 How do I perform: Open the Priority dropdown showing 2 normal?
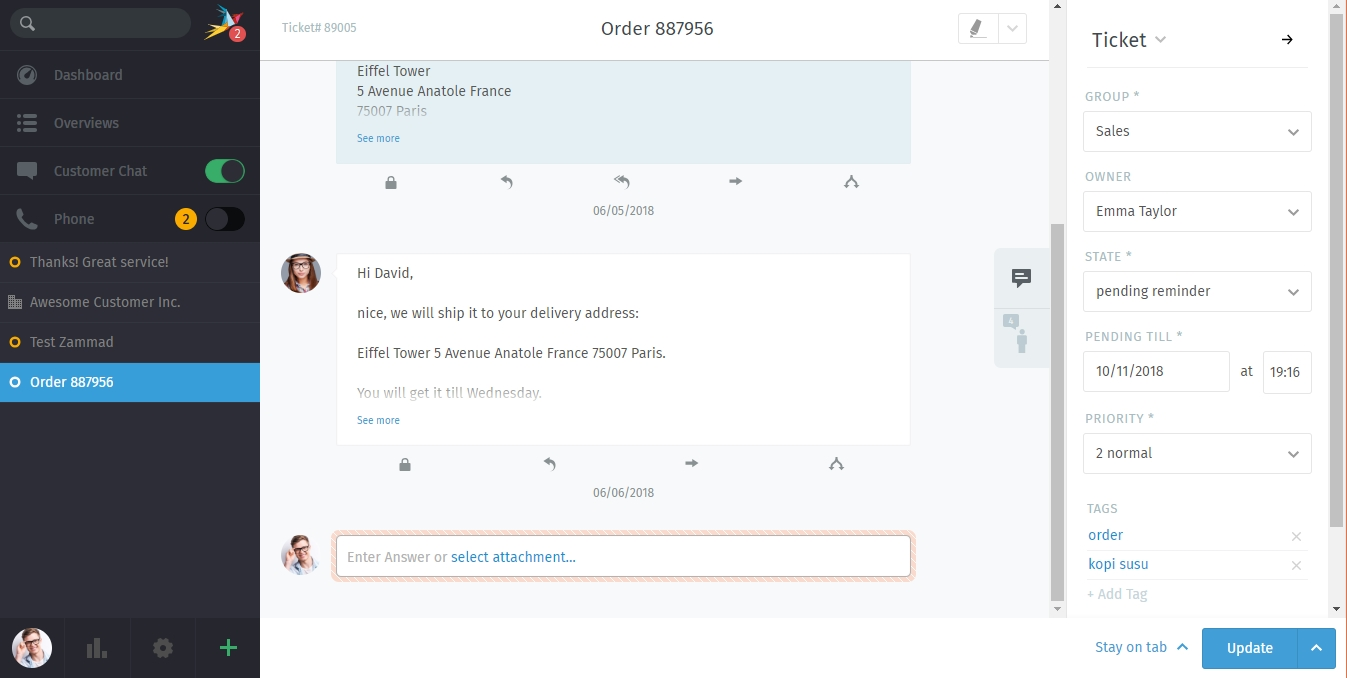point(1197,453)
